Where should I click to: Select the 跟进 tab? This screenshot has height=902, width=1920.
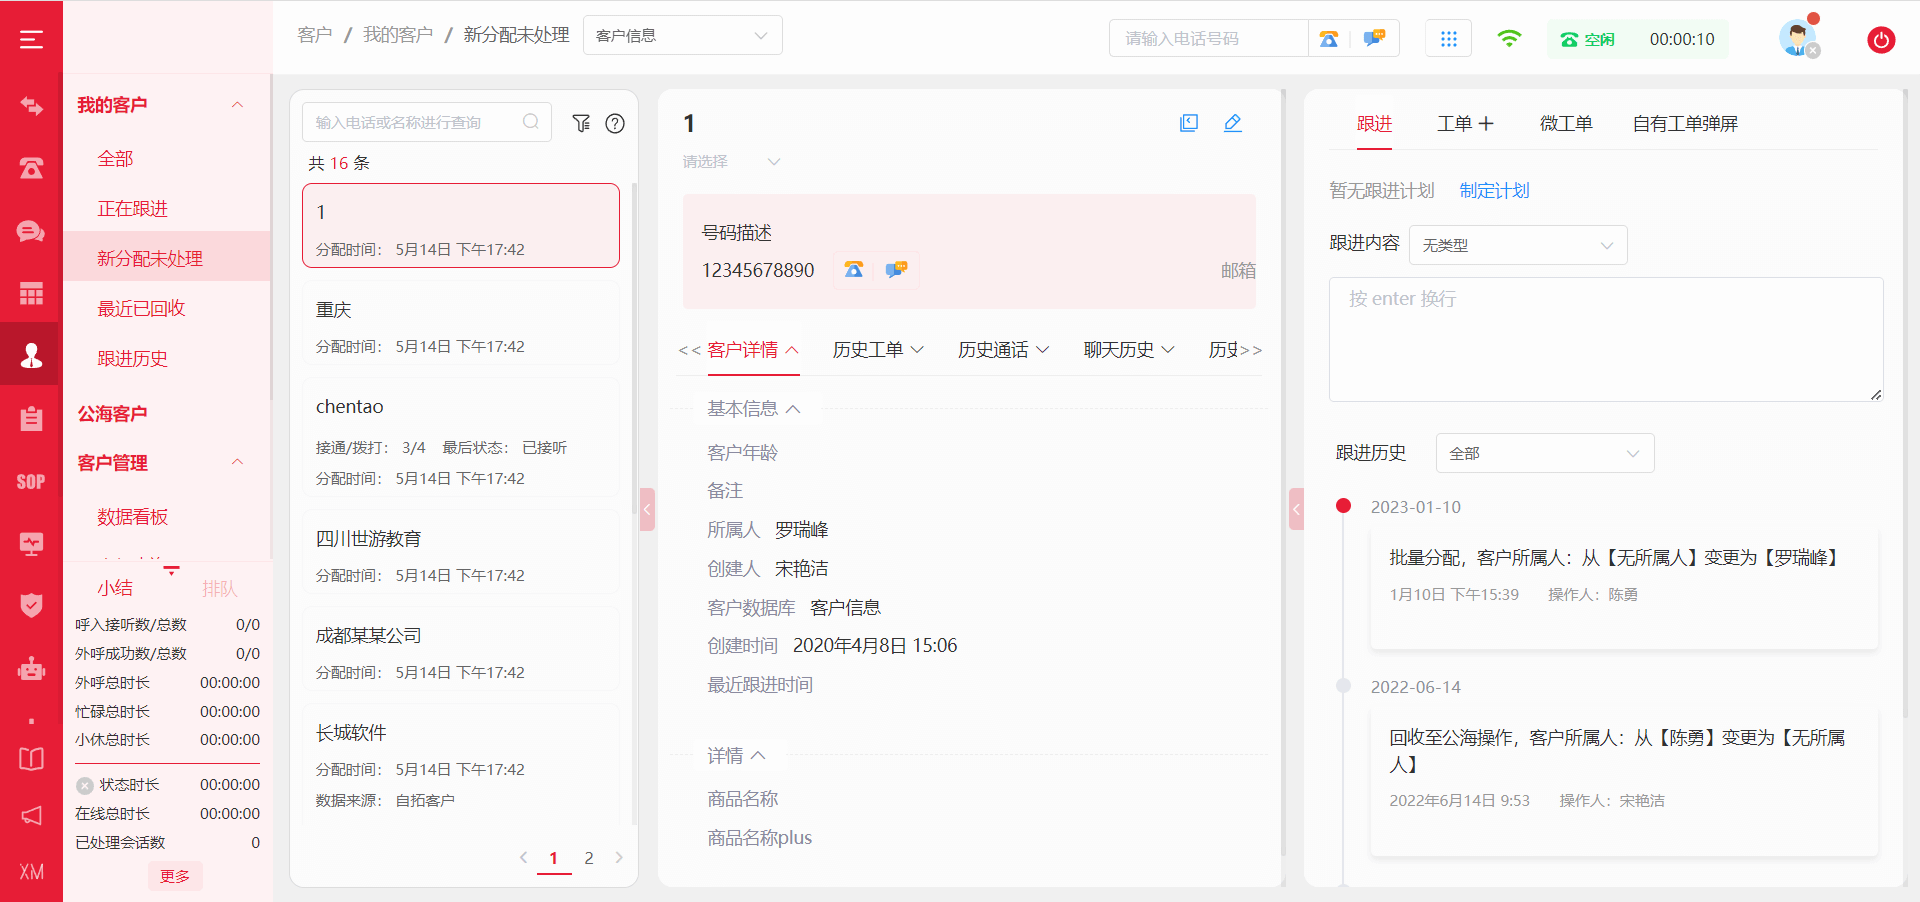1374,123
